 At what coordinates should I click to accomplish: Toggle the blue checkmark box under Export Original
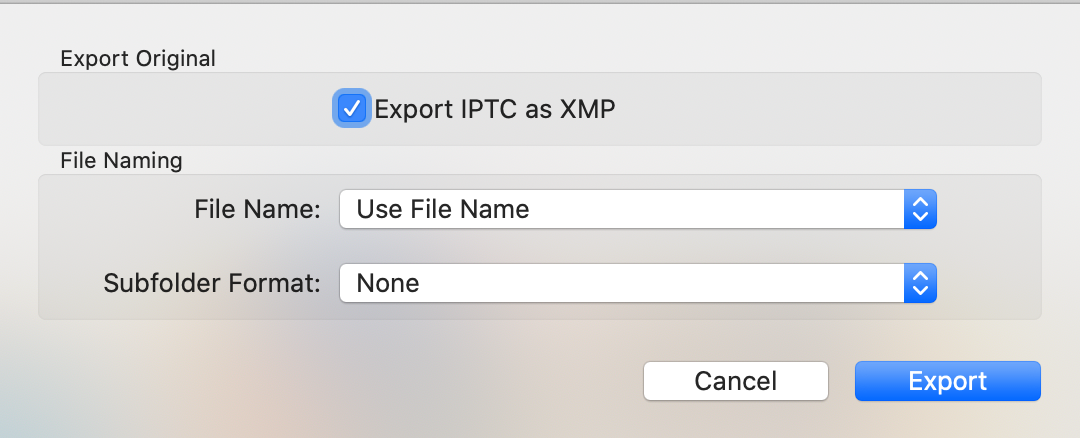352,109
